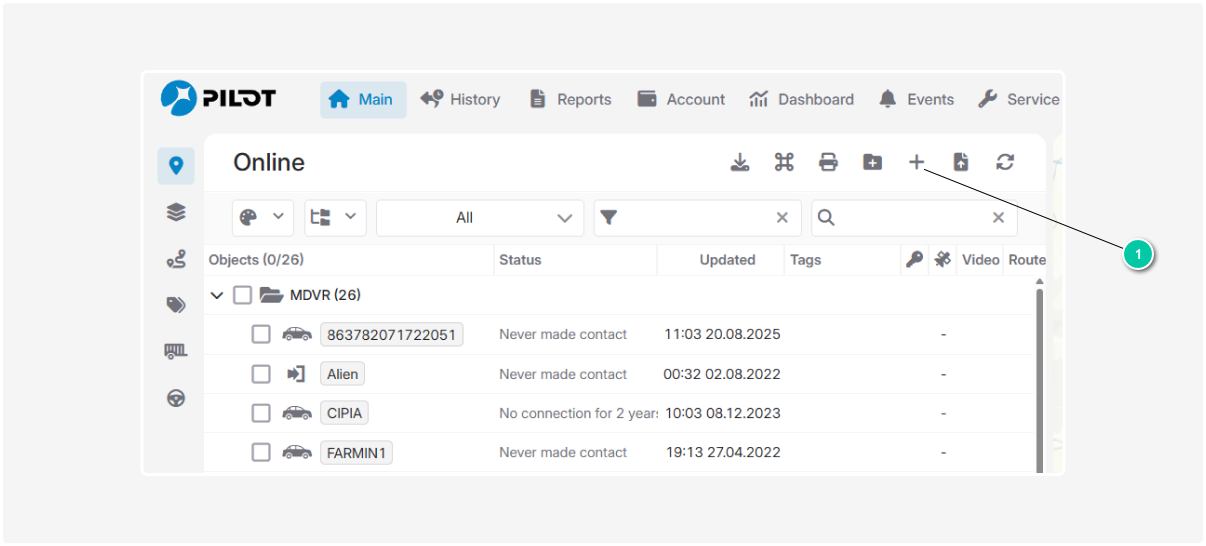
Task: Check the MDVR group checkbox
Action: coord(242,295)
